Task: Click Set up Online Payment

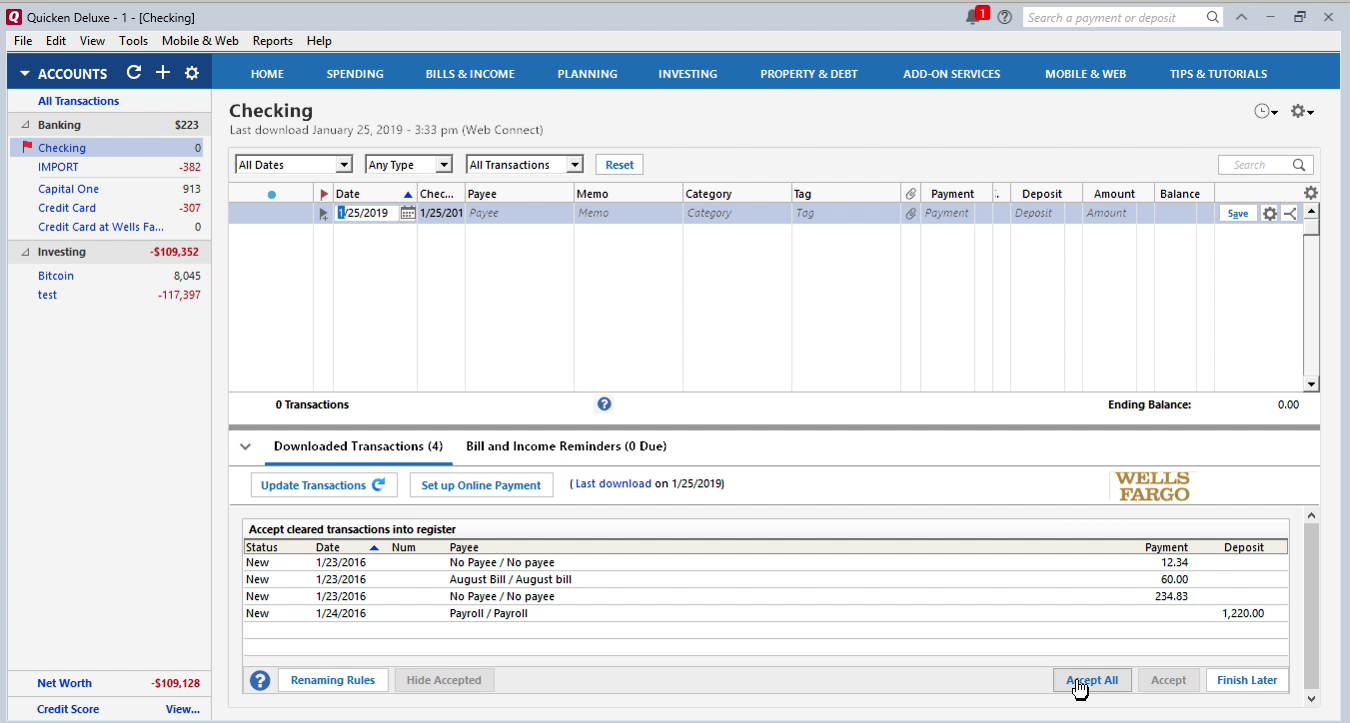Action: (x=481, y=485)
